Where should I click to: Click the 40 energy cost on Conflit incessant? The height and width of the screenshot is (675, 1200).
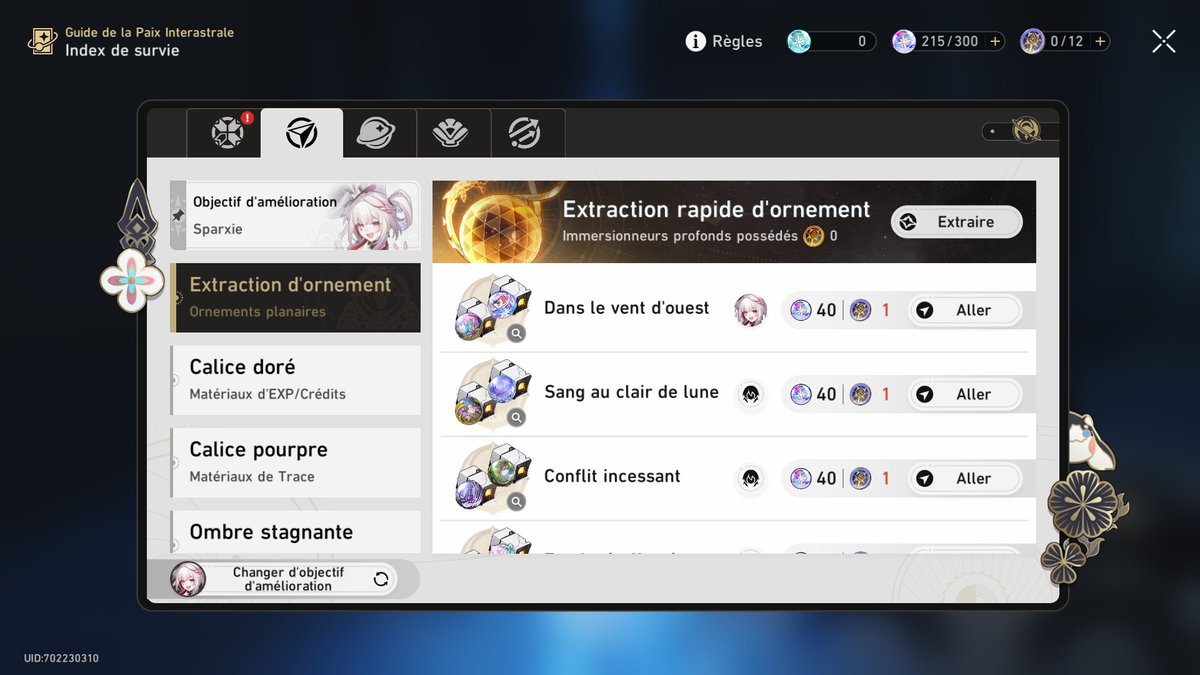point(814,478)
